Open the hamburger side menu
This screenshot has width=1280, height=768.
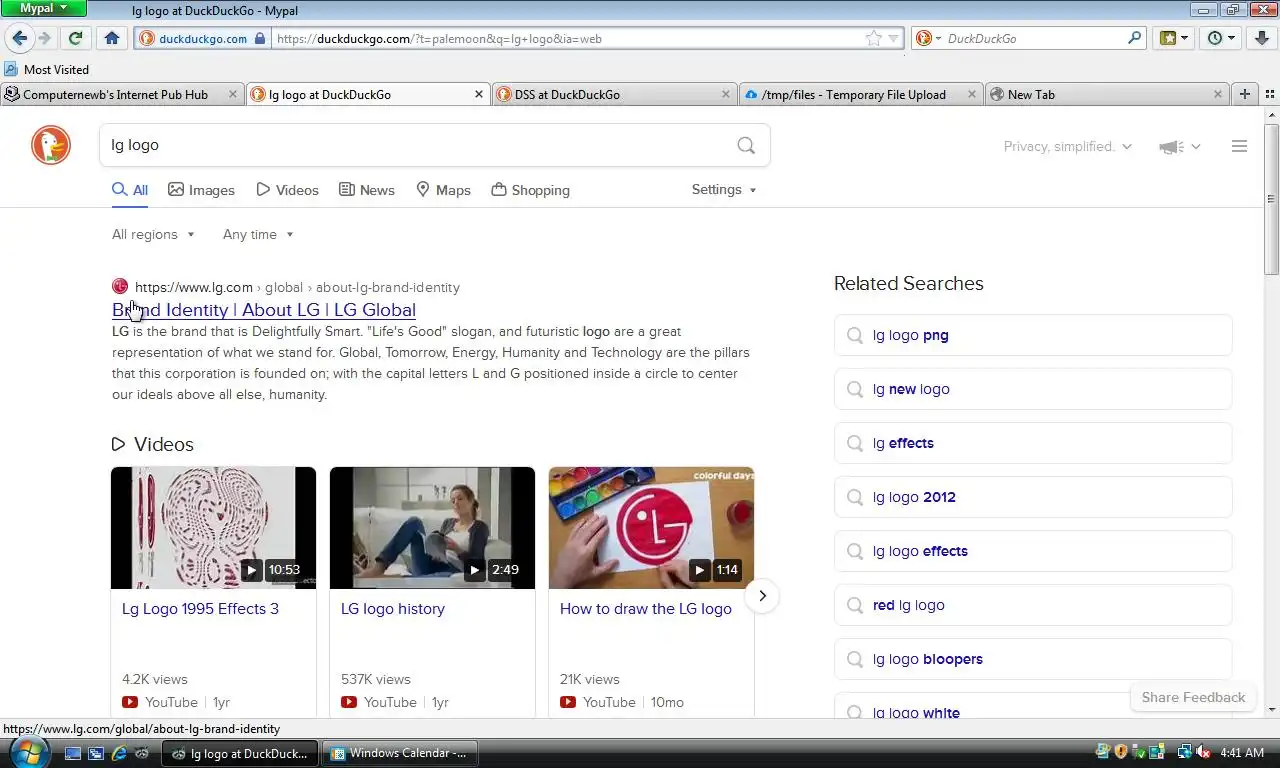(1239, 146)
